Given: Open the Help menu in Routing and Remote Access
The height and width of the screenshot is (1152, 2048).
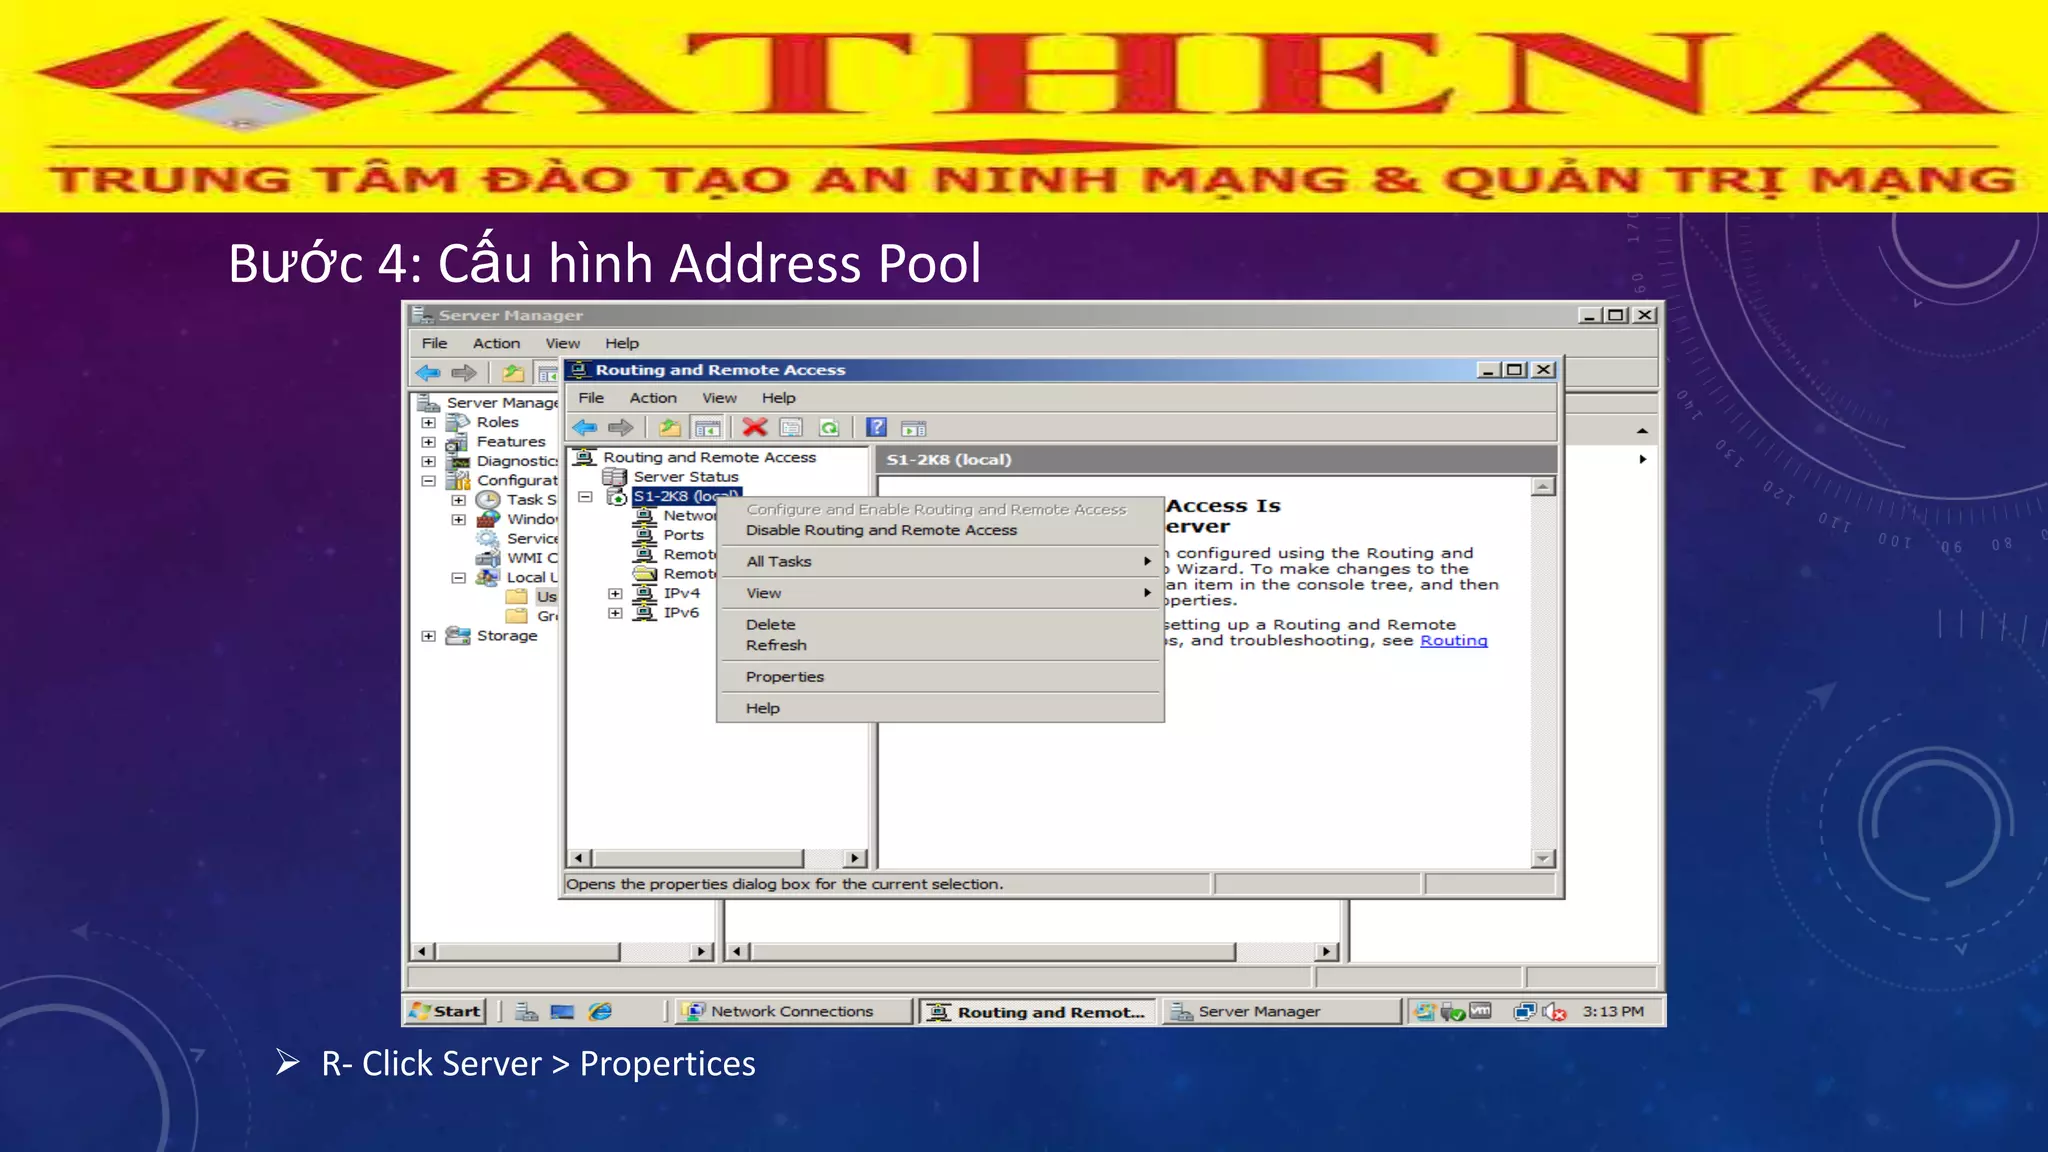Looking at the screenshot, I should (779, 398).
